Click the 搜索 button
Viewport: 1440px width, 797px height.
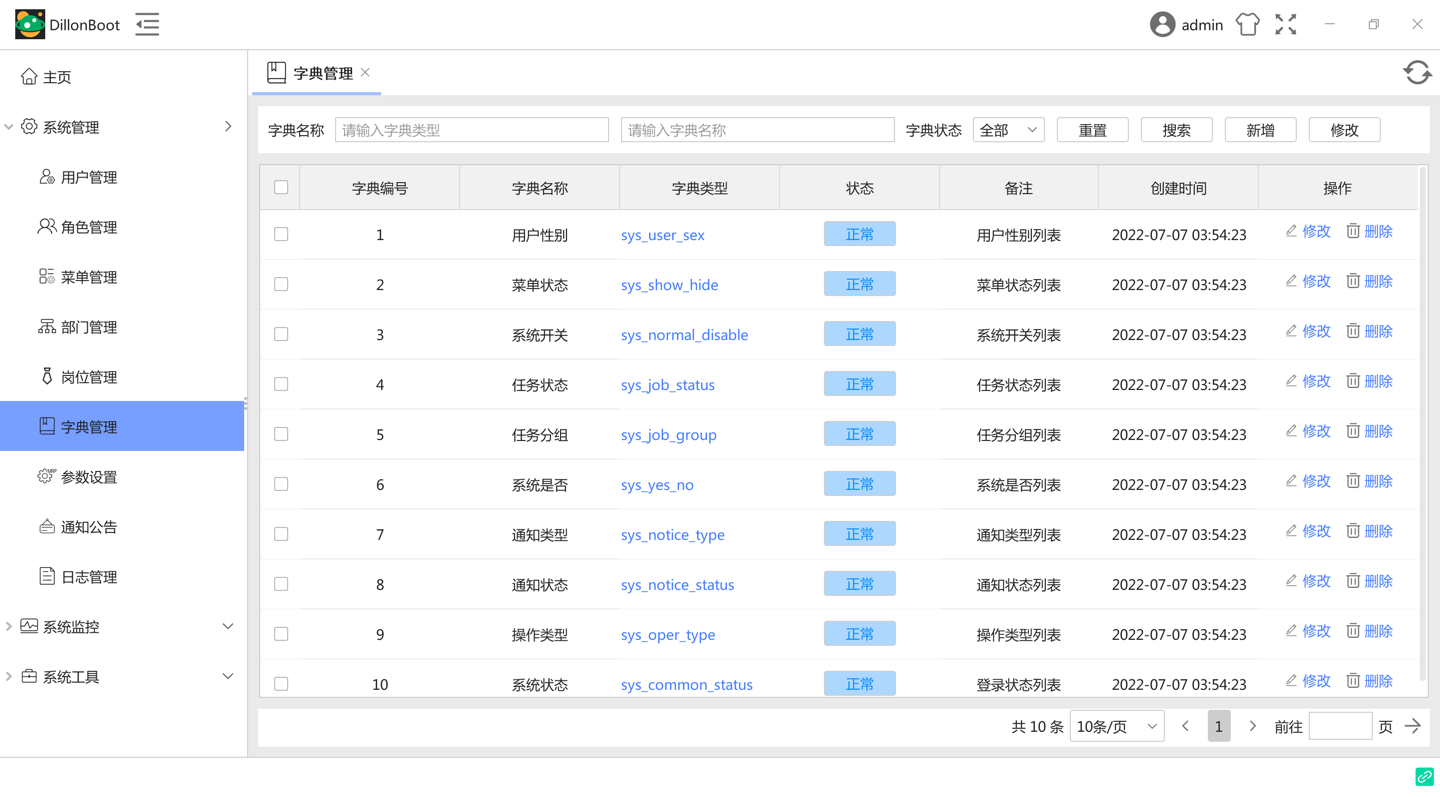1177,130
